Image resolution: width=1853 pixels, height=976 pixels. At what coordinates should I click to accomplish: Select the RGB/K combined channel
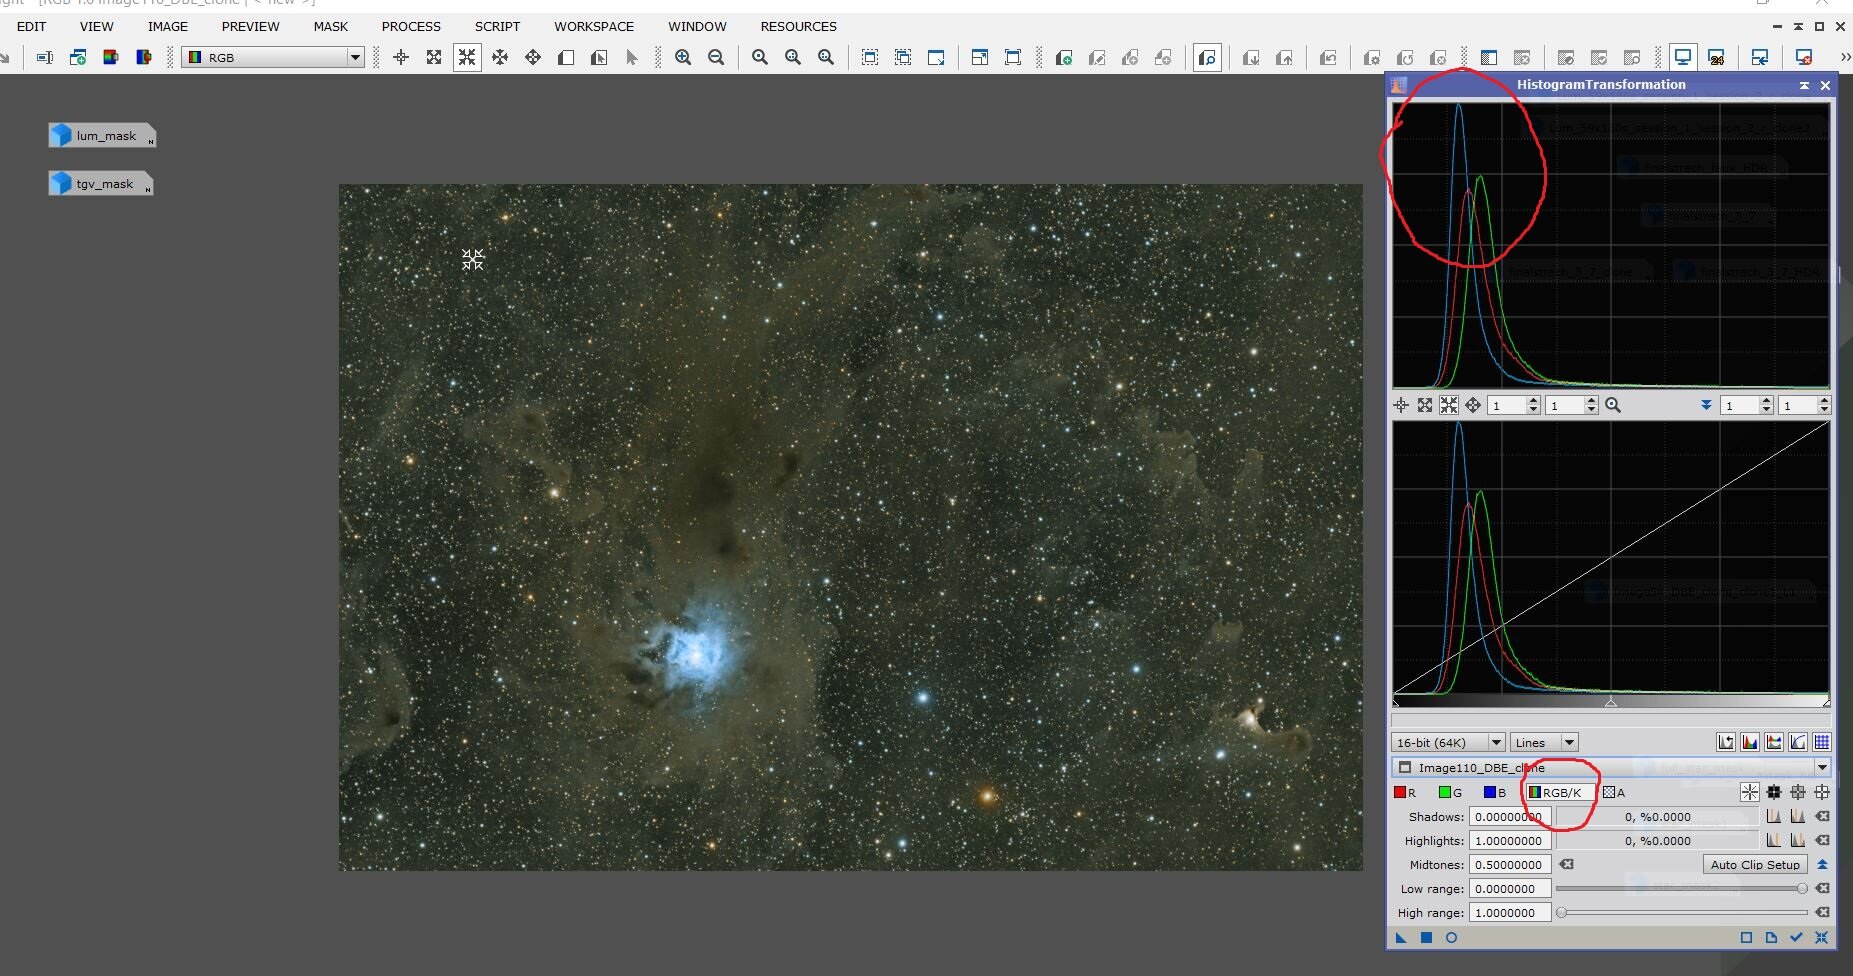pos(1558,793)
